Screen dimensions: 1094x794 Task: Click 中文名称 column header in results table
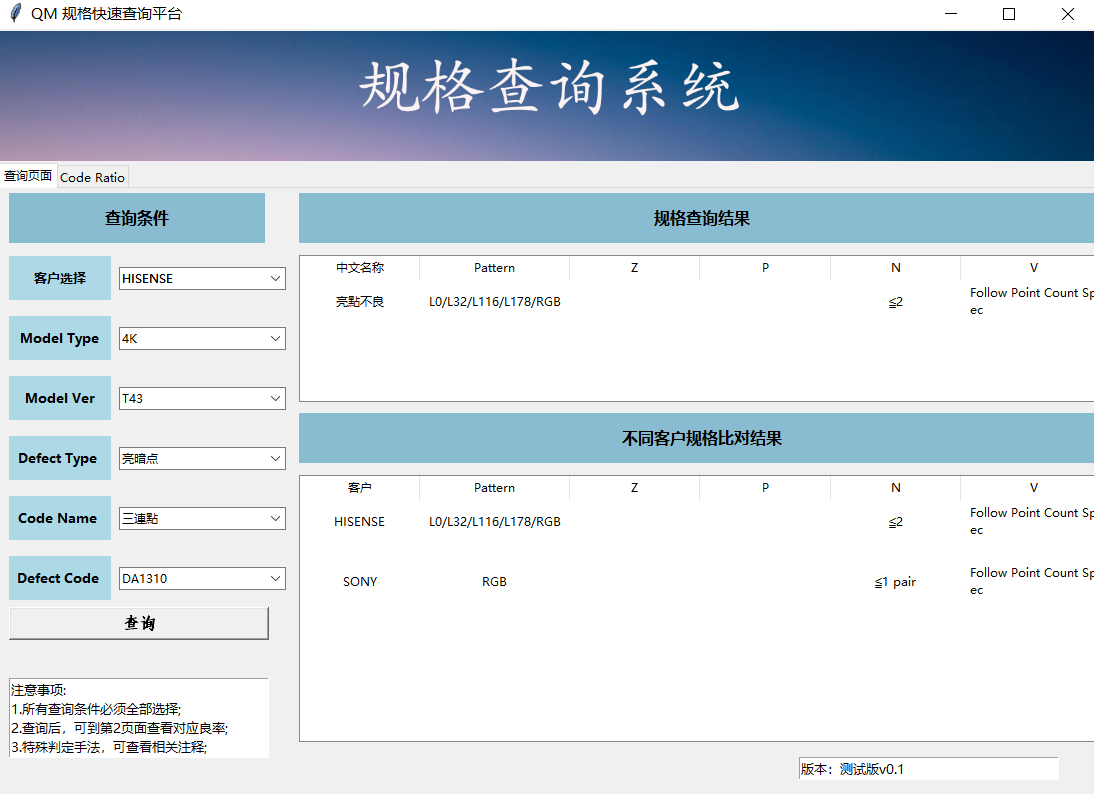[x=360, y=268]
